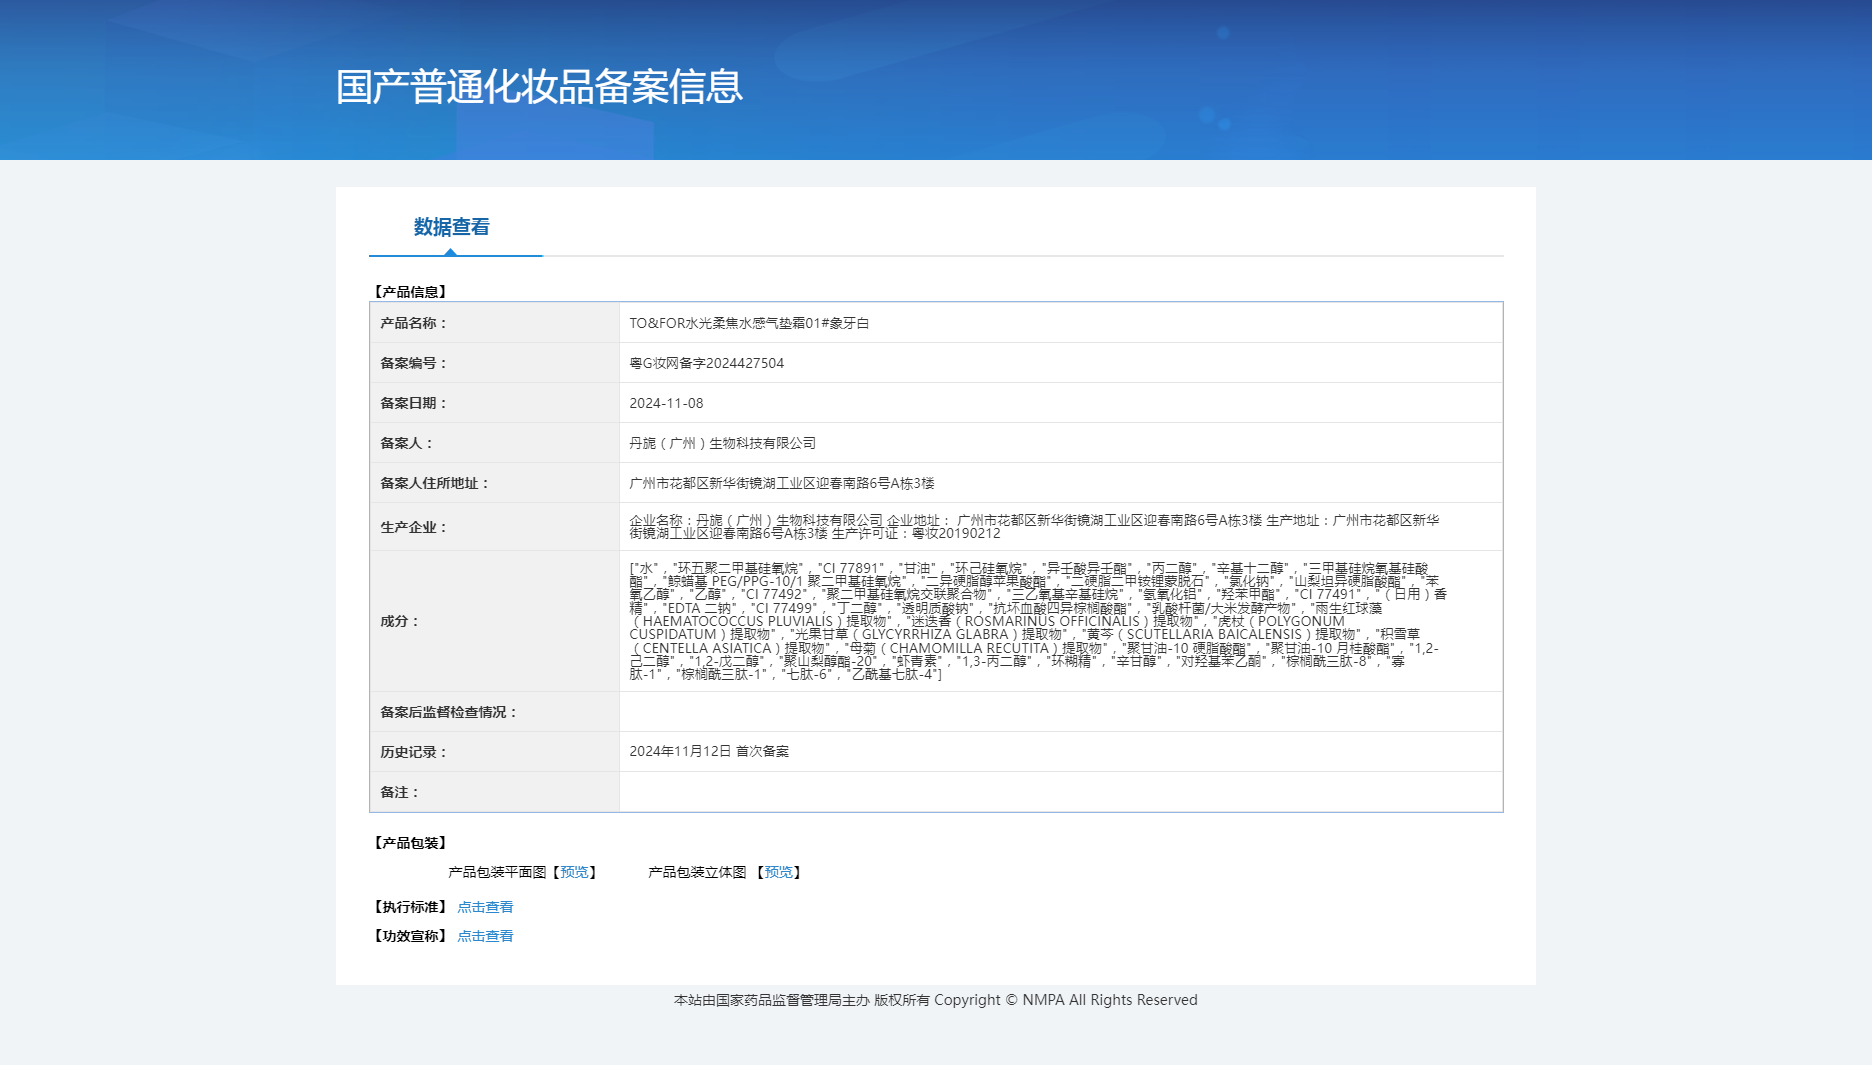
Task: Click the 备案人住所地址 address value
Action: pyautogui.click(x=781, y=484)
